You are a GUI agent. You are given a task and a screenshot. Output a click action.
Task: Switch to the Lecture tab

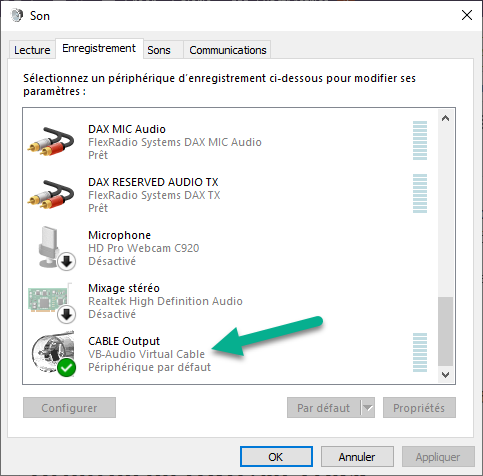[32, 50]
